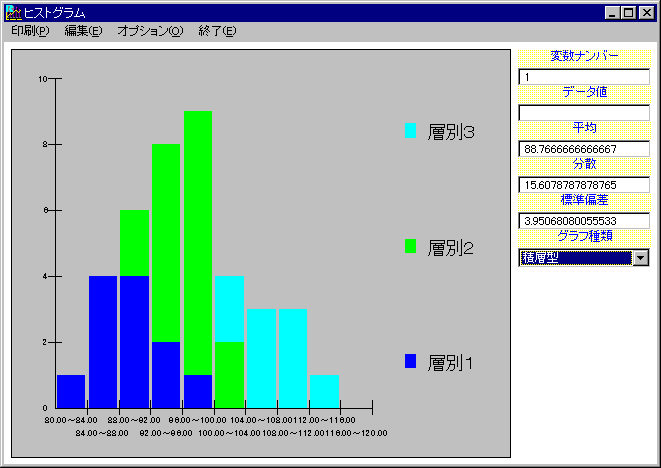Maximize the ヒストグラム window
This screenshot has height=468, width=661.
click(x=629, y=13)
